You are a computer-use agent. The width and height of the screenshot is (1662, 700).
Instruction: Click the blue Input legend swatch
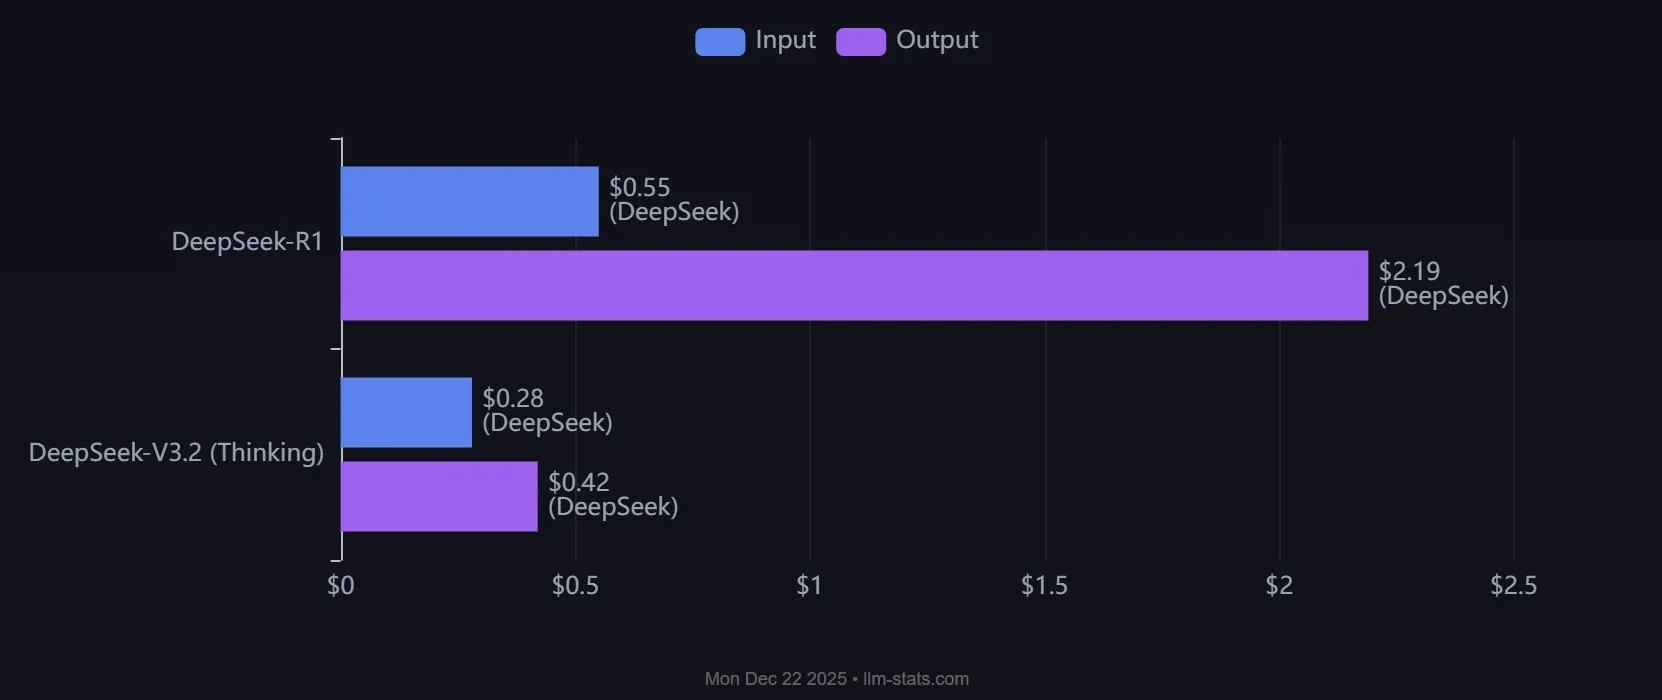click(720, 41)
